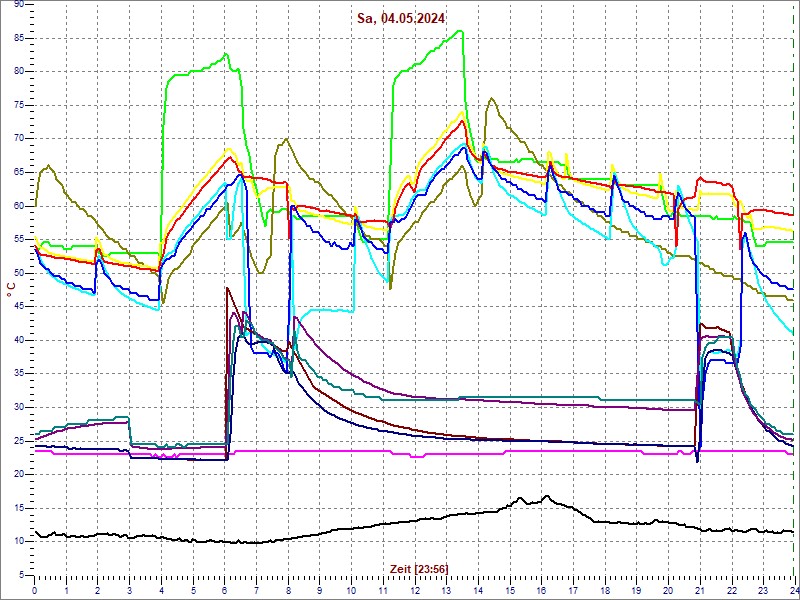Select the 75 label on temperature axis
This screenshot has height=600, width=800.
coord(19,106)
